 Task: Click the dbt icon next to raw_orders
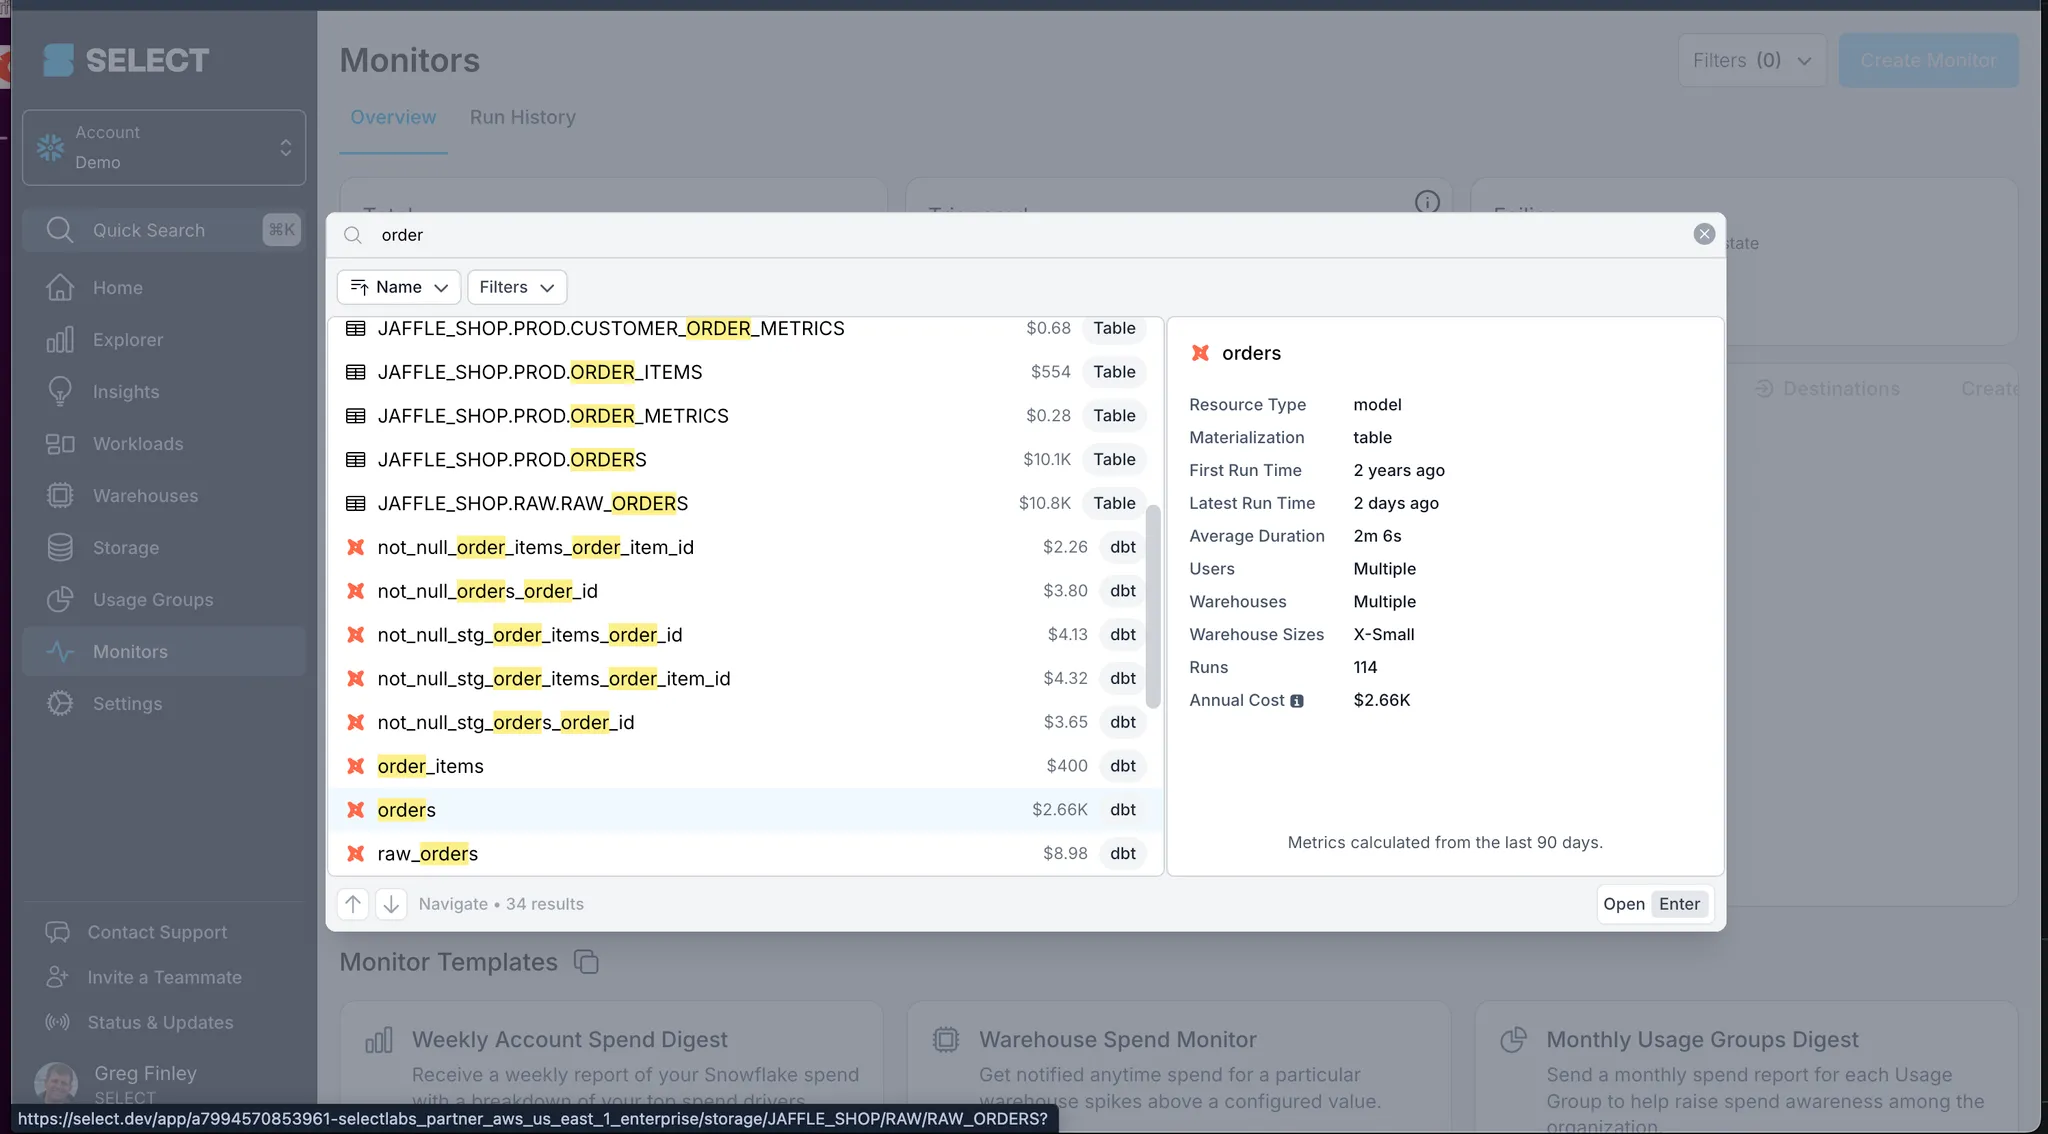click(x=355, y=854)
